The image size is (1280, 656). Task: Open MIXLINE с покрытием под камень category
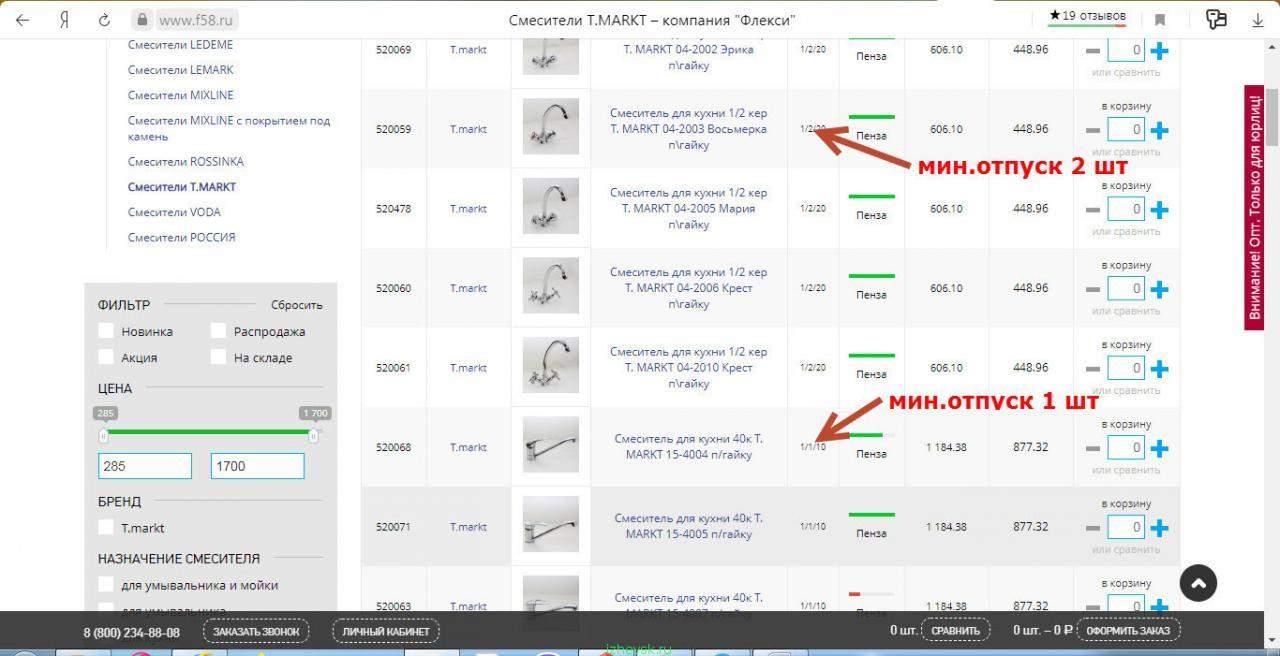[229, 128]
